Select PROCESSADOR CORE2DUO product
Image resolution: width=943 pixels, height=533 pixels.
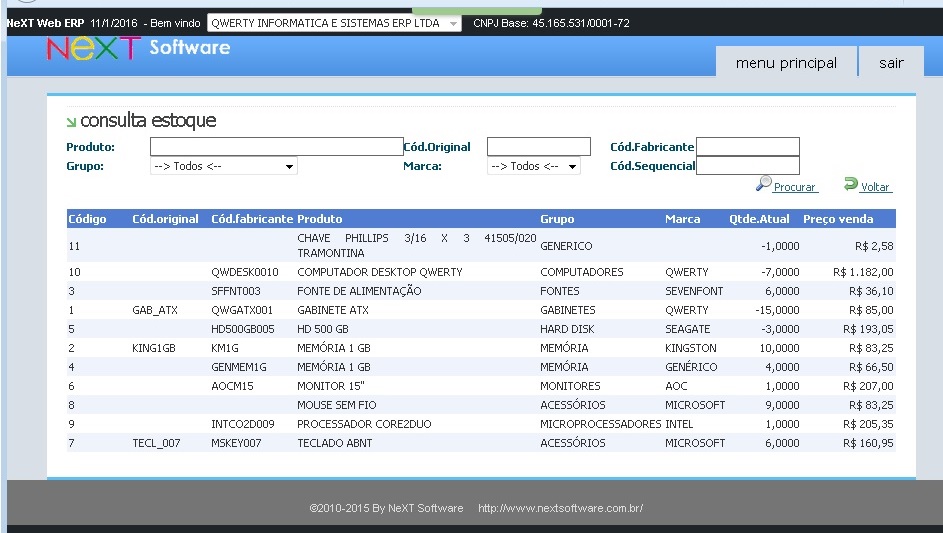(x=364, y=424)
